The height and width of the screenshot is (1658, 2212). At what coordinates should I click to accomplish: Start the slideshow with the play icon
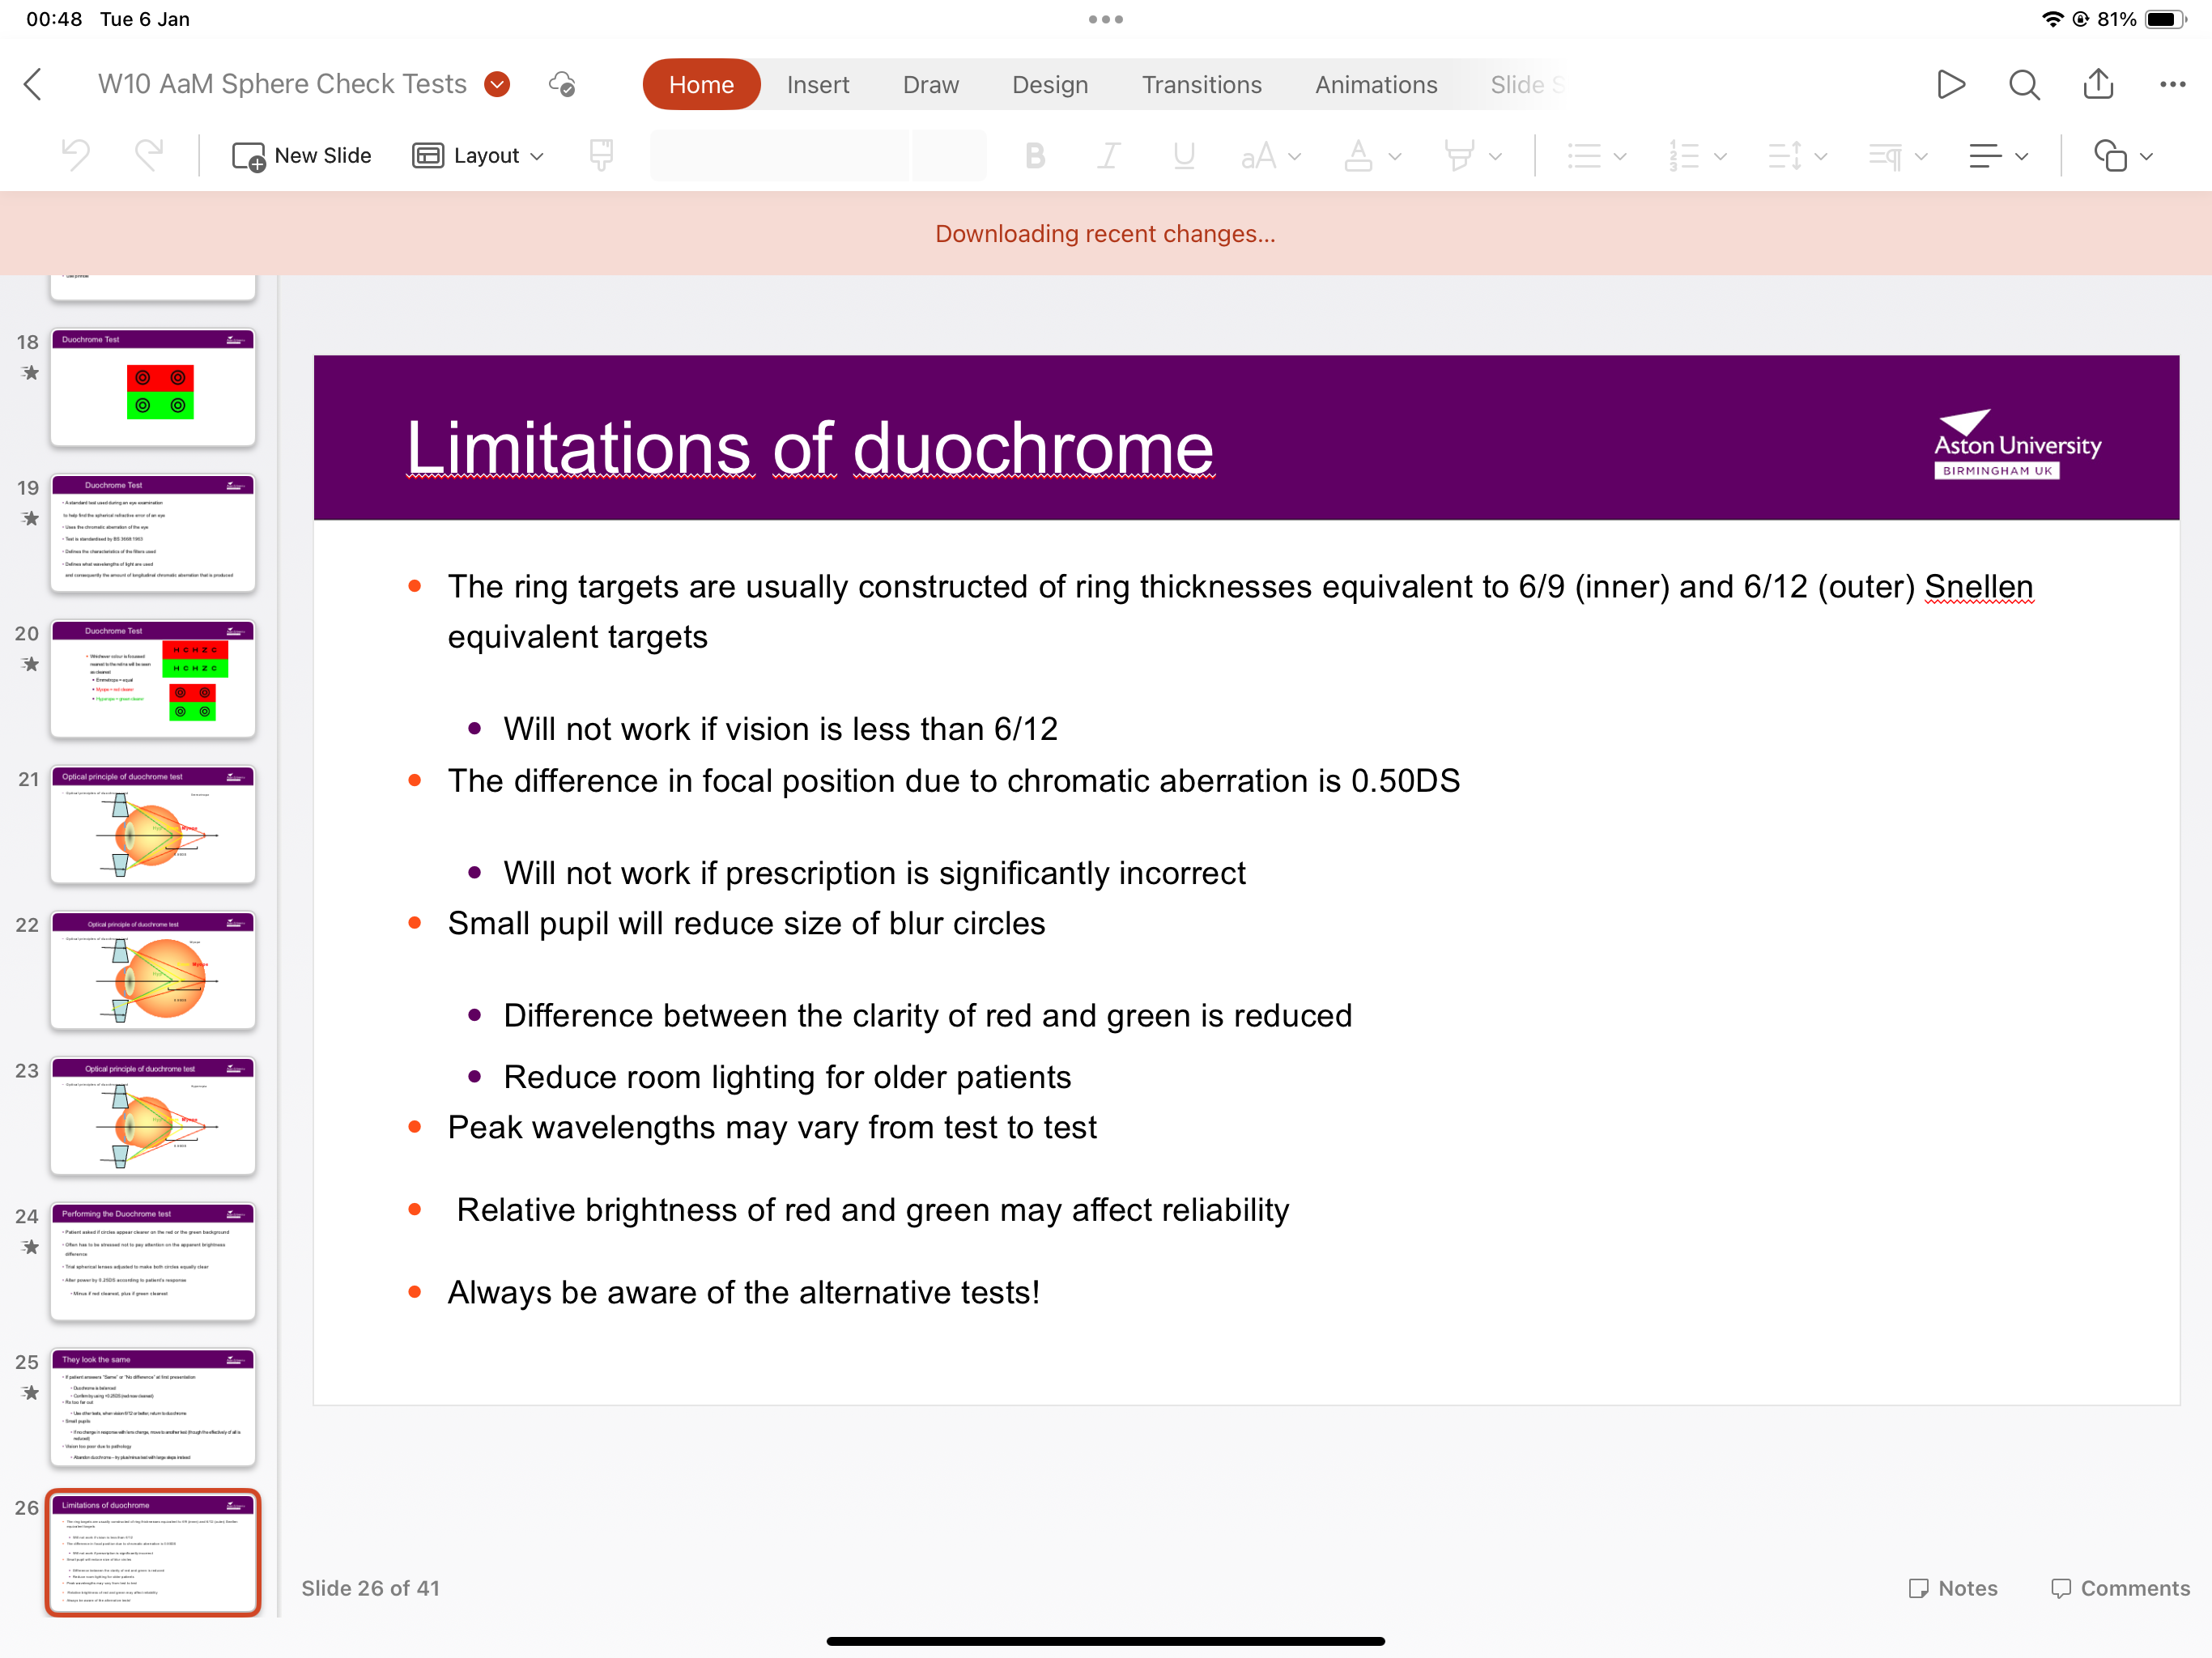pos(1950,85)
